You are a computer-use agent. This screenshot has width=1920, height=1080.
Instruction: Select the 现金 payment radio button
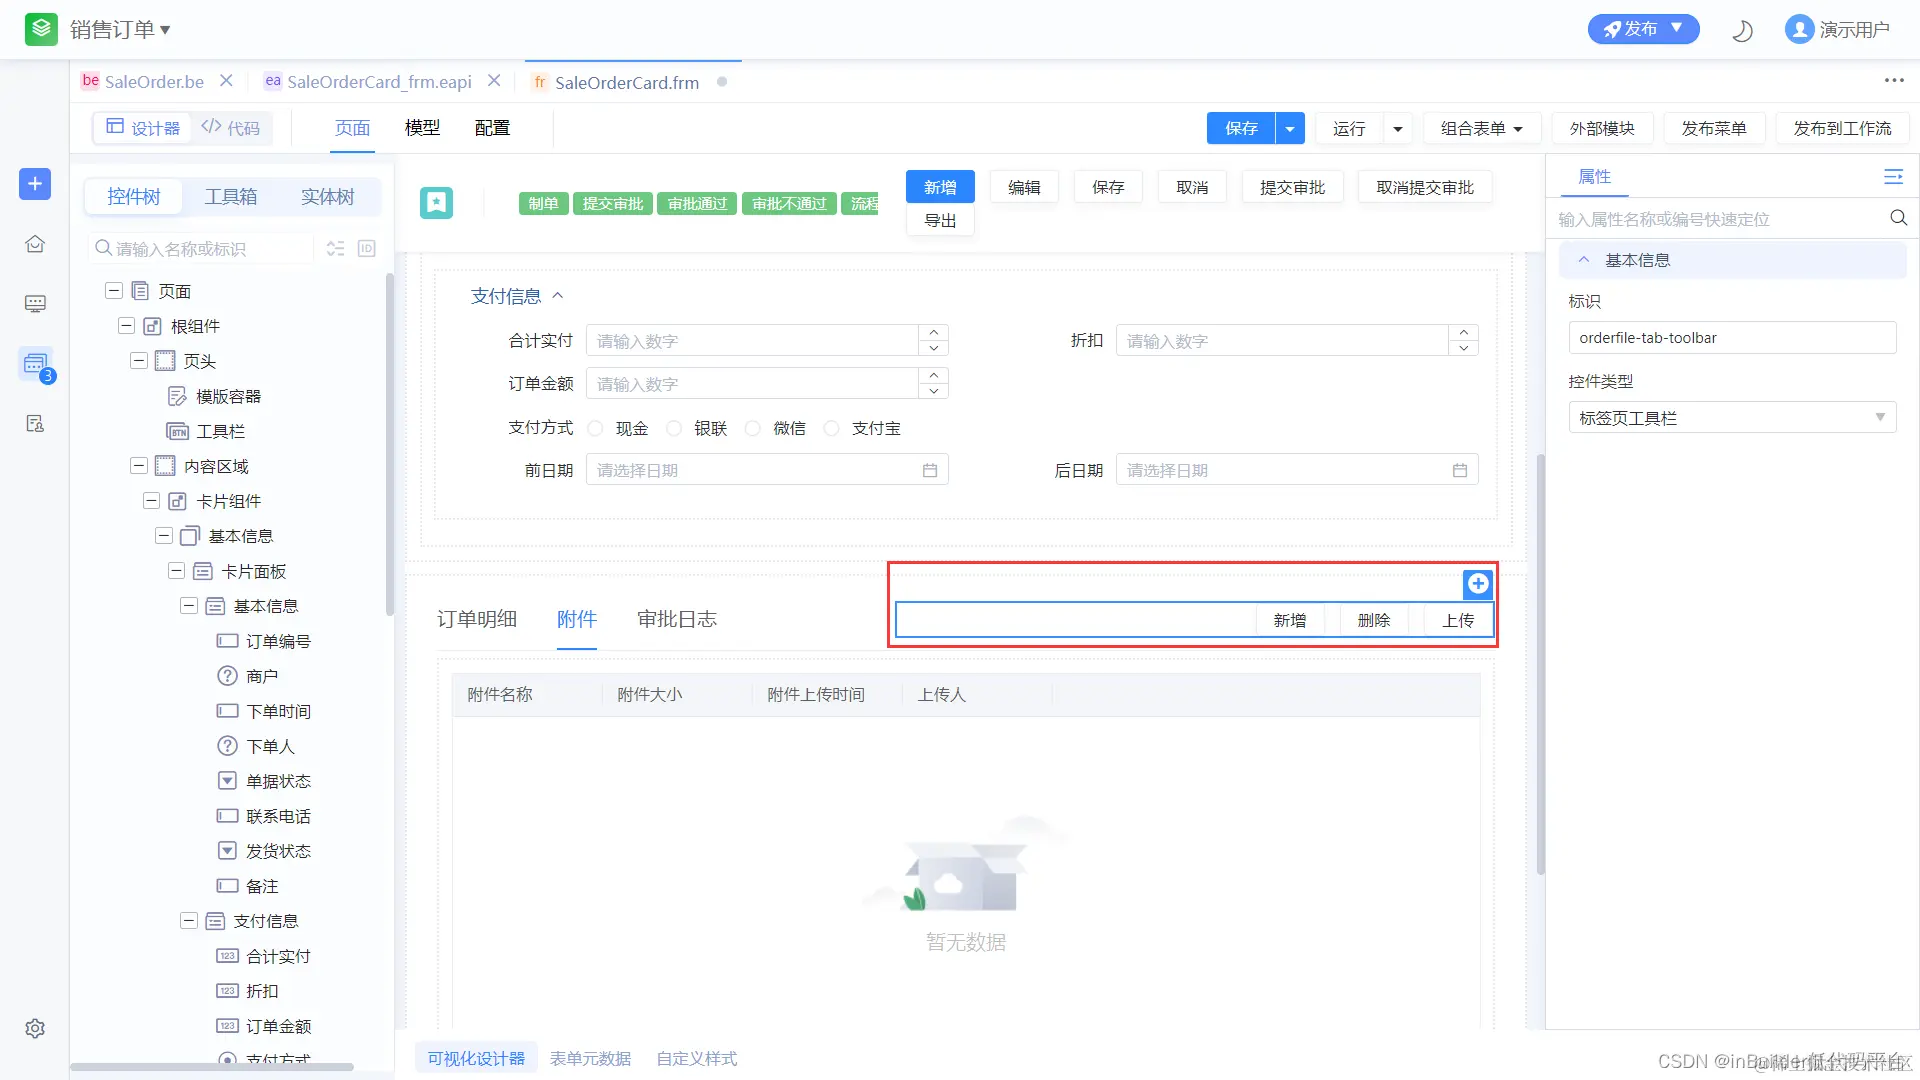click(x=596, y=429)
